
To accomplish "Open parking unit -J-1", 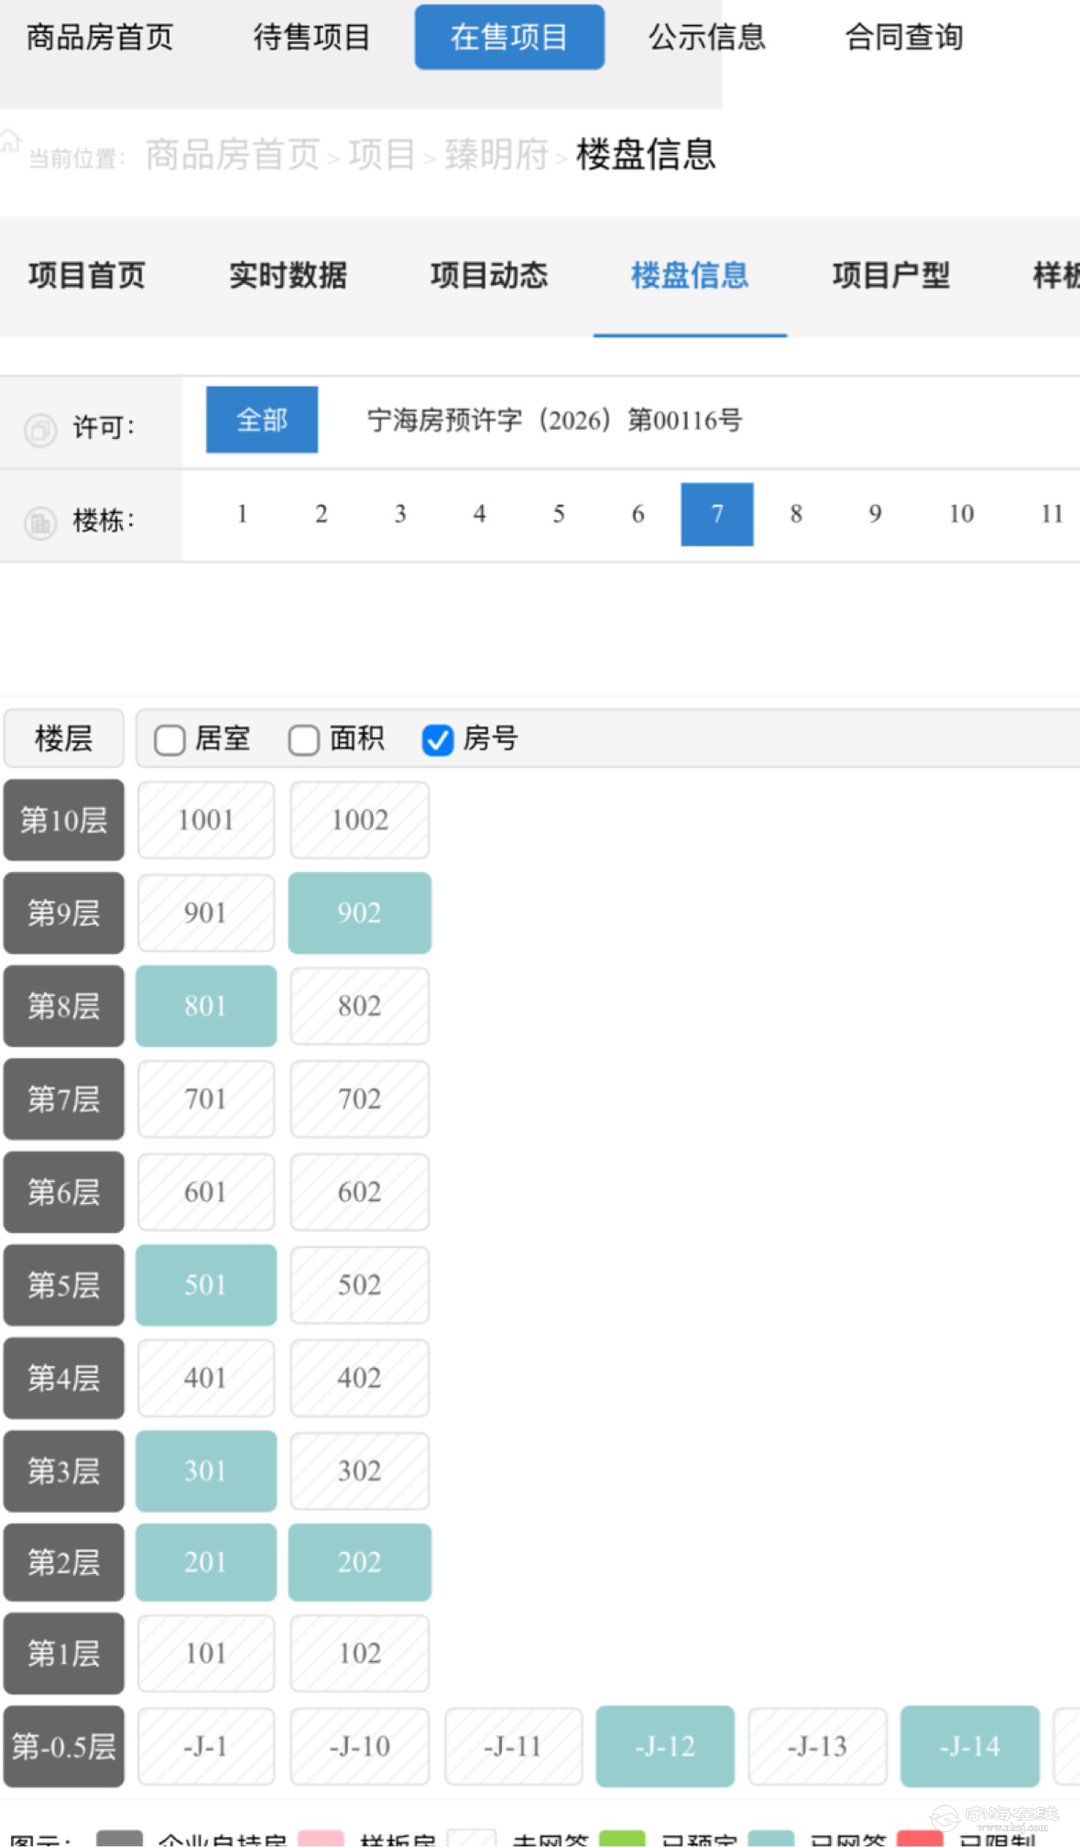I will 206,1747.
